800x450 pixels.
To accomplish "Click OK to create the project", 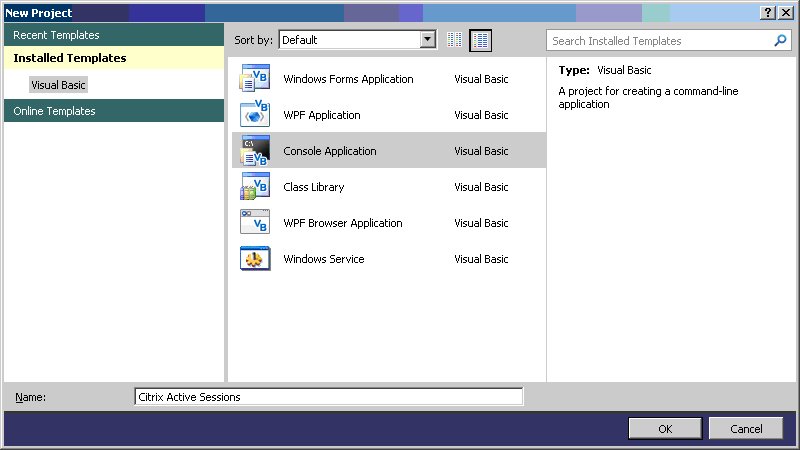I will (x=665, y=429).
